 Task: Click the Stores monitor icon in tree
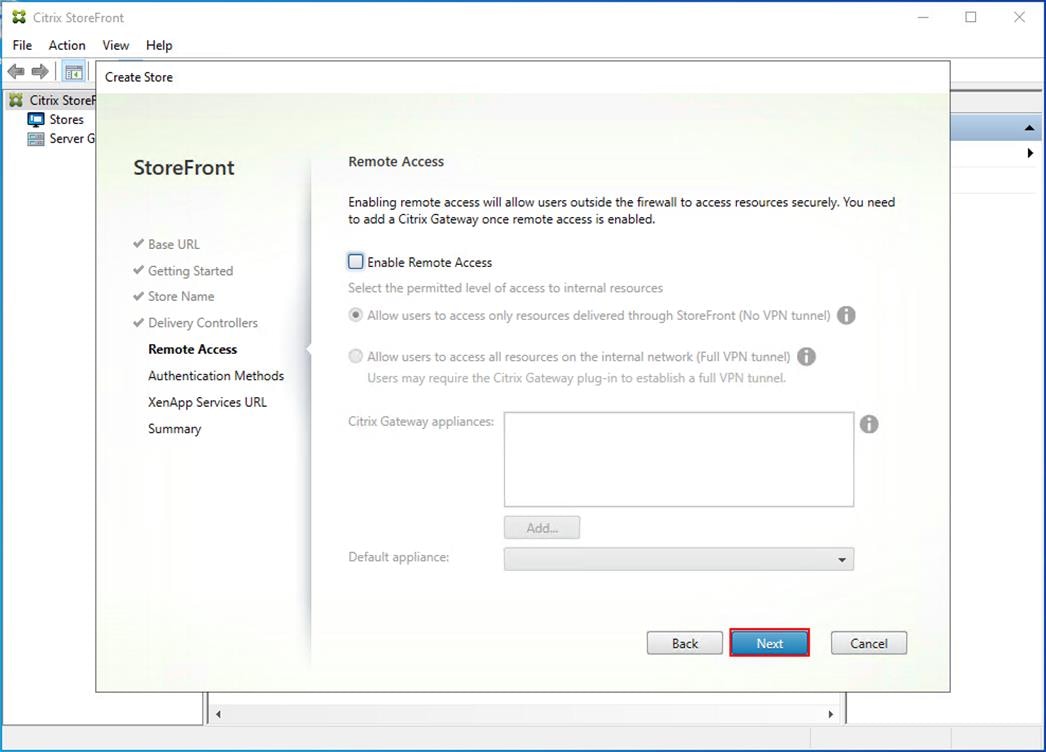coord(35,119)
